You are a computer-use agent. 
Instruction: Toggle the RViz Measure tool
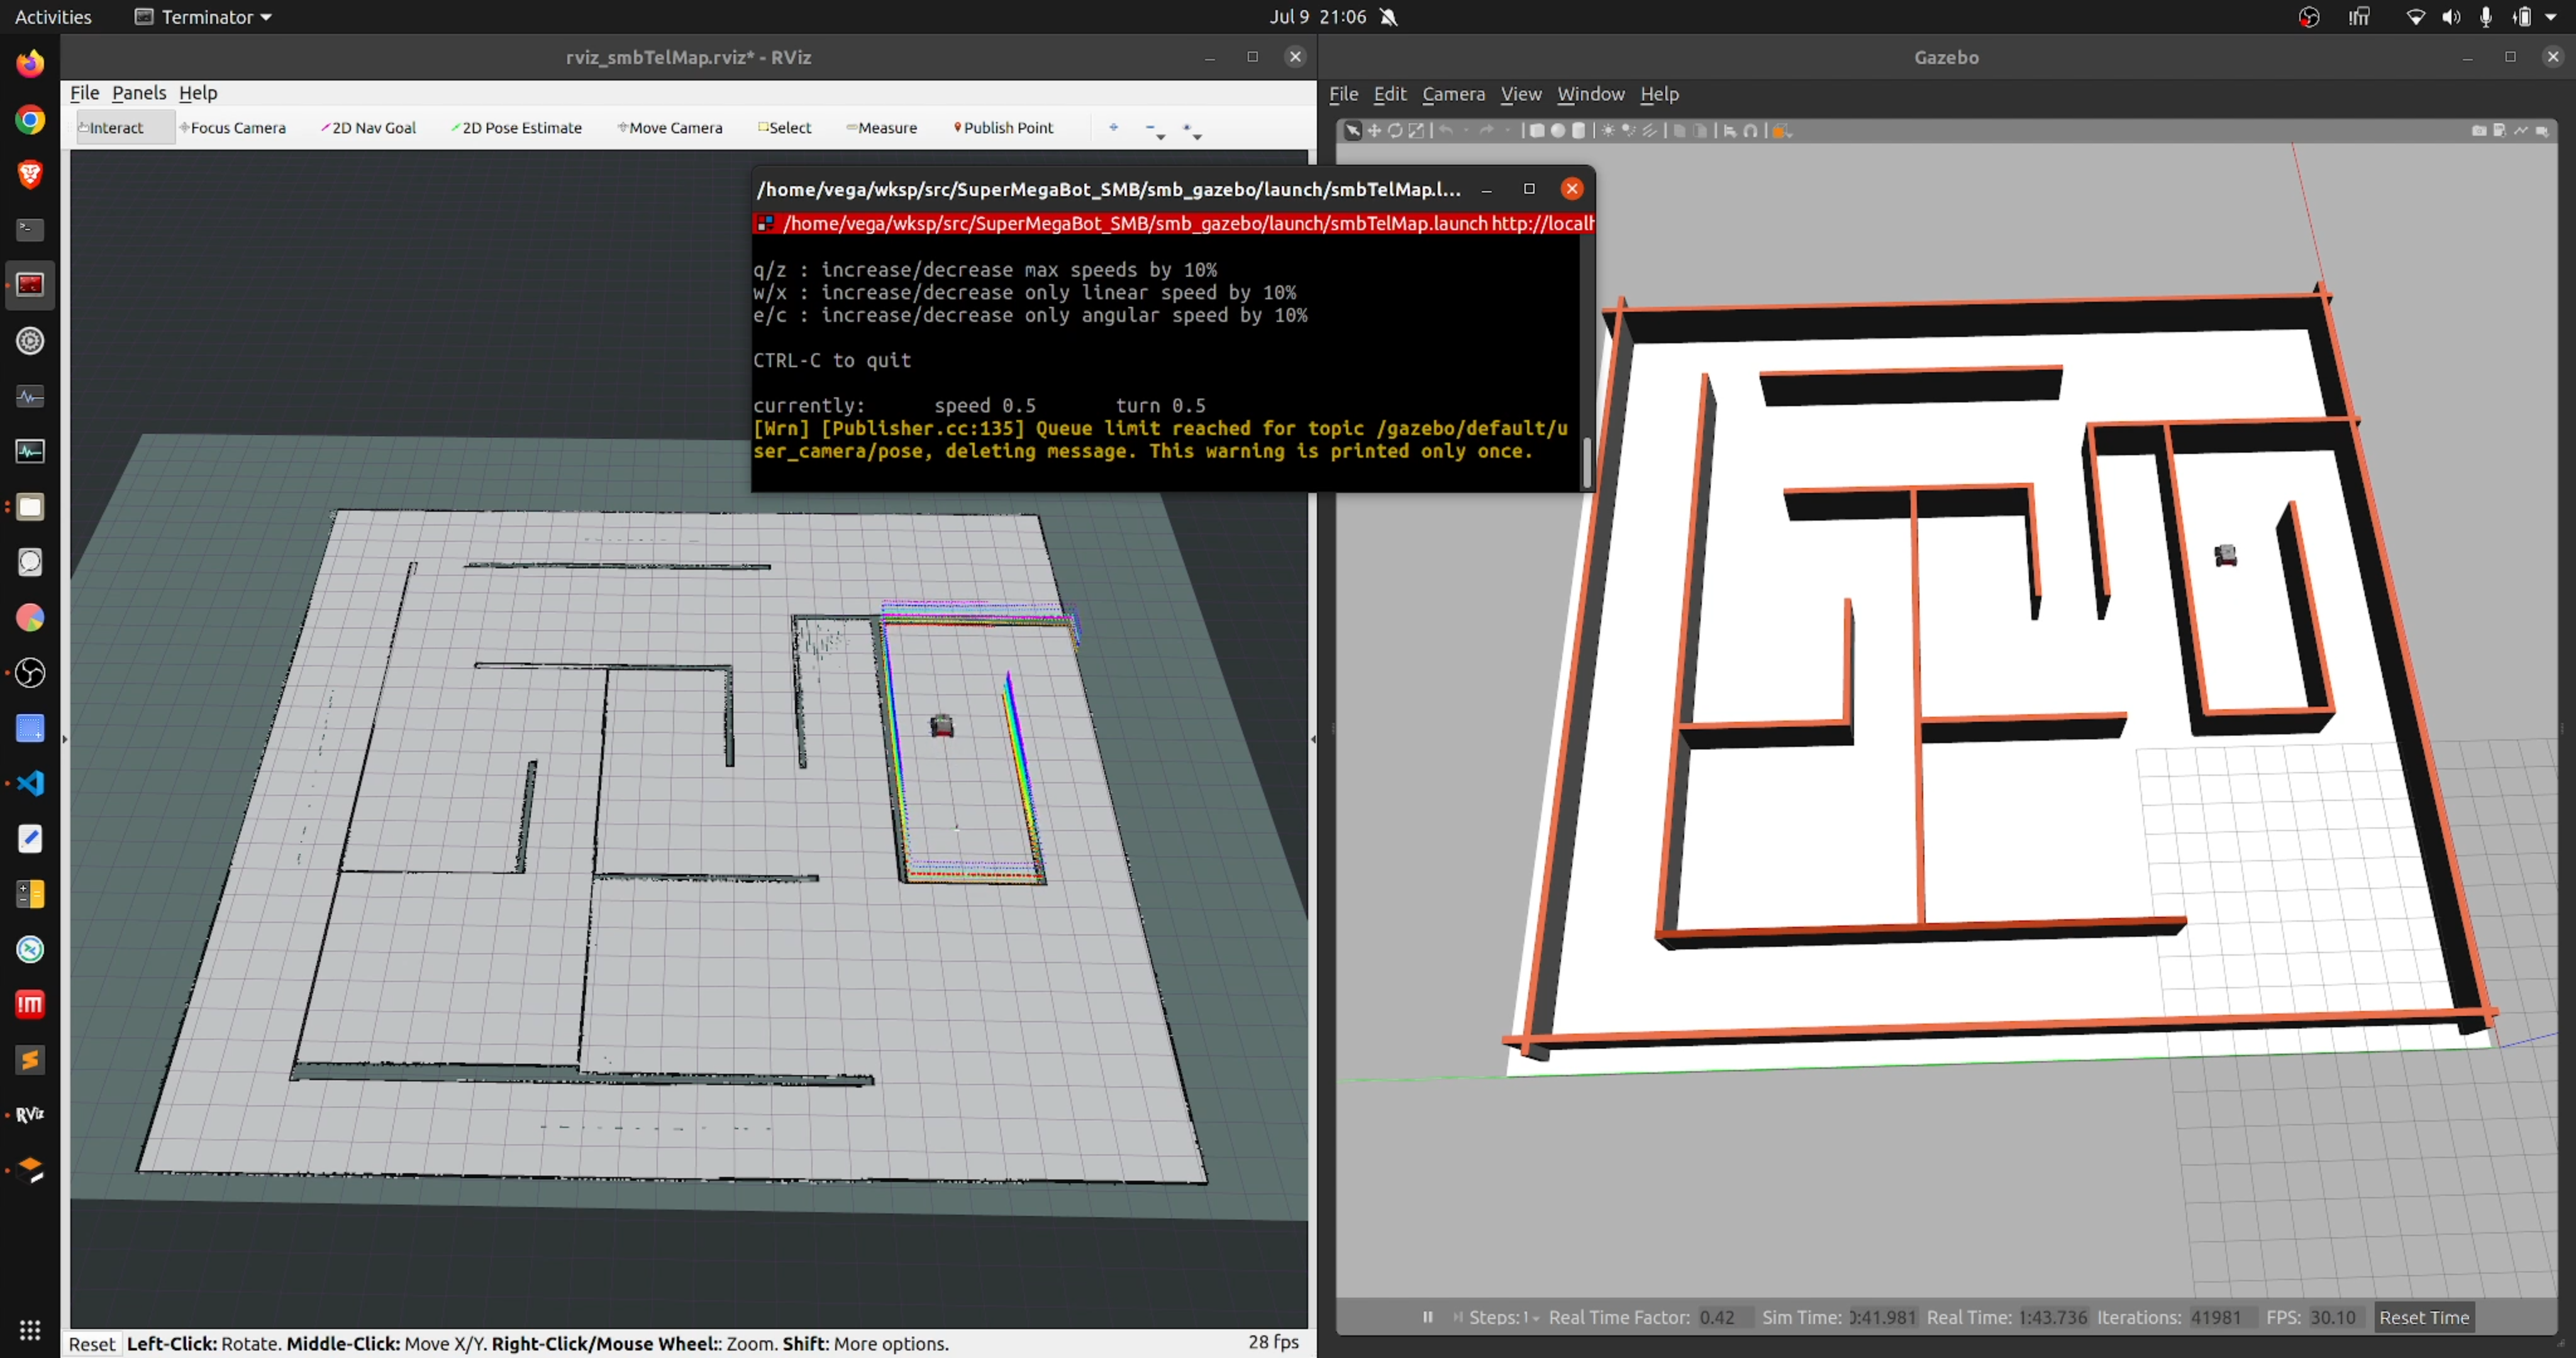pyautogui.click(x=881, y=128)
